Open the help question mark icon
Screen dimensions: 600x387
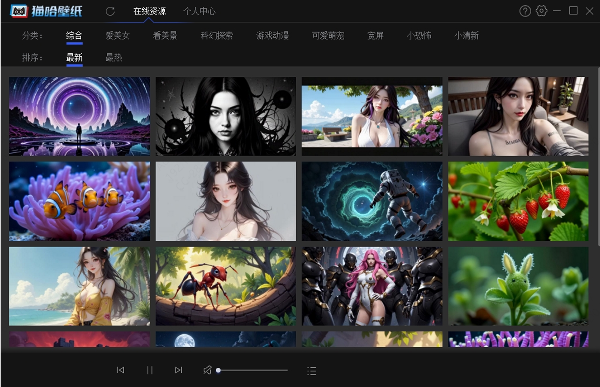tap(525, 11)
